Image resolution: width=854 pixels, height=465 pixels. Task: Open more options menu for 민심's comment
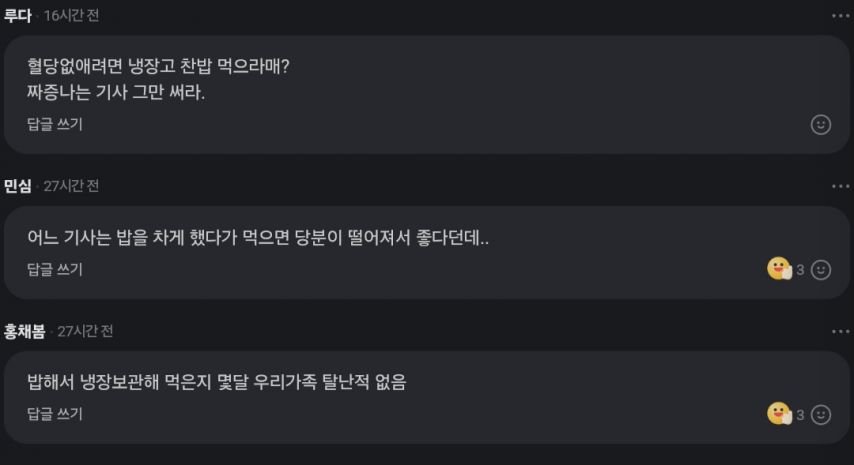click(x=840, y=187)
